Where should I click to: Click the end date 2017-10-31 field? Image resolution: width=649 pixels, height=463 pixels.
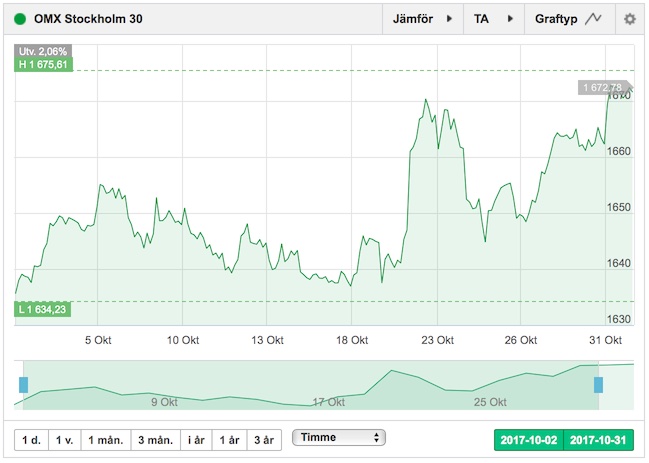click(599, 440)
